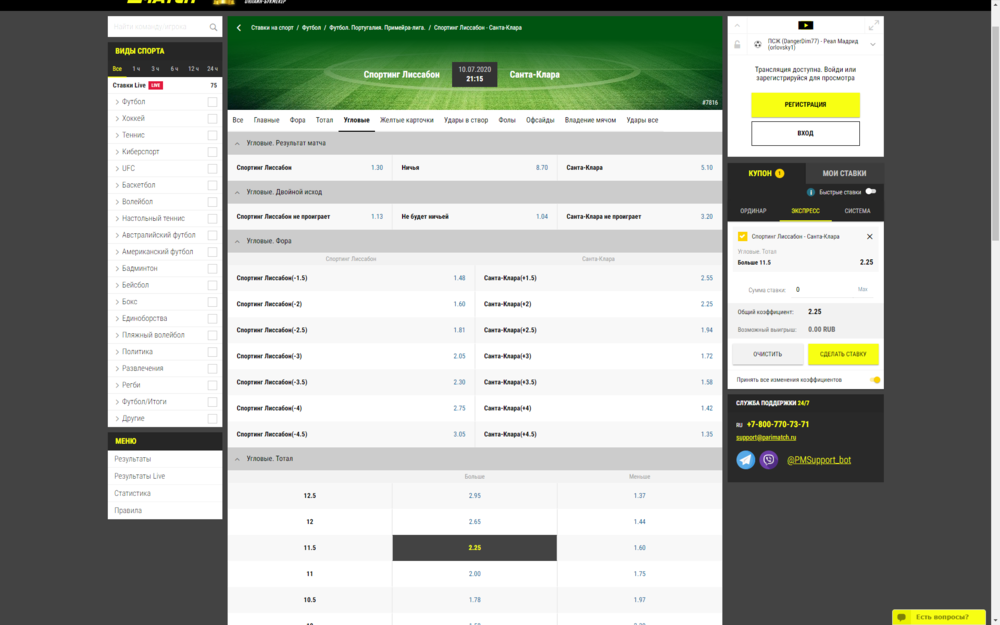Filter events by the 3 ч tab
Image resolution: width=1000 pixels, height=625 pixels.
155,69
